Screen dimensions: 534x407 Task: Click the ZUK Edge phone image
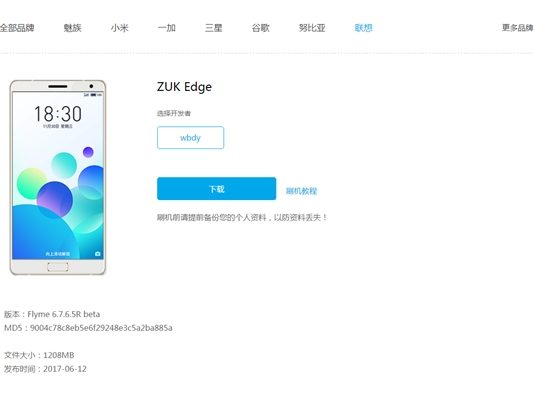click(x=58, y=177)
